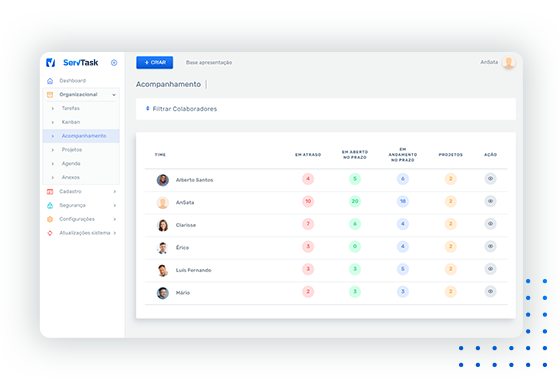Click the user avatar at top right
The image size is (560, 388).
[508, 63]
